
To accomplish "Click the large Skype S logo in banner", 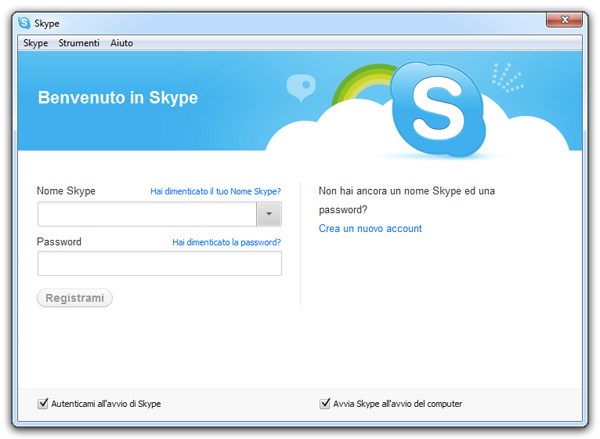I will (439, 110).
